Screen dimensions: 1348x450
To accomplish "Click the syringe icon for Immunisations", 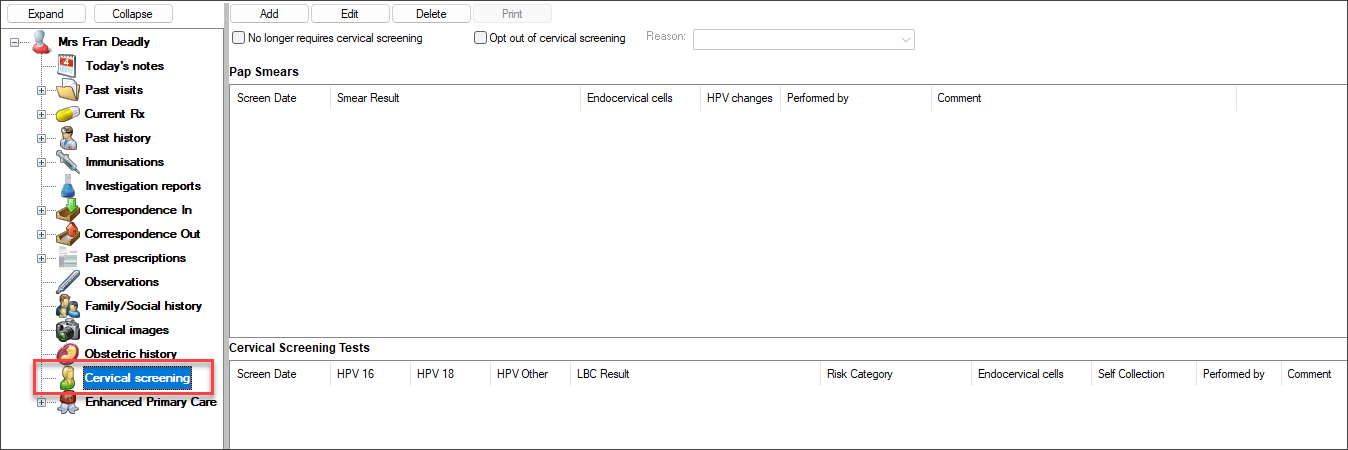I will pyautogui.click(x=67, y=162).
